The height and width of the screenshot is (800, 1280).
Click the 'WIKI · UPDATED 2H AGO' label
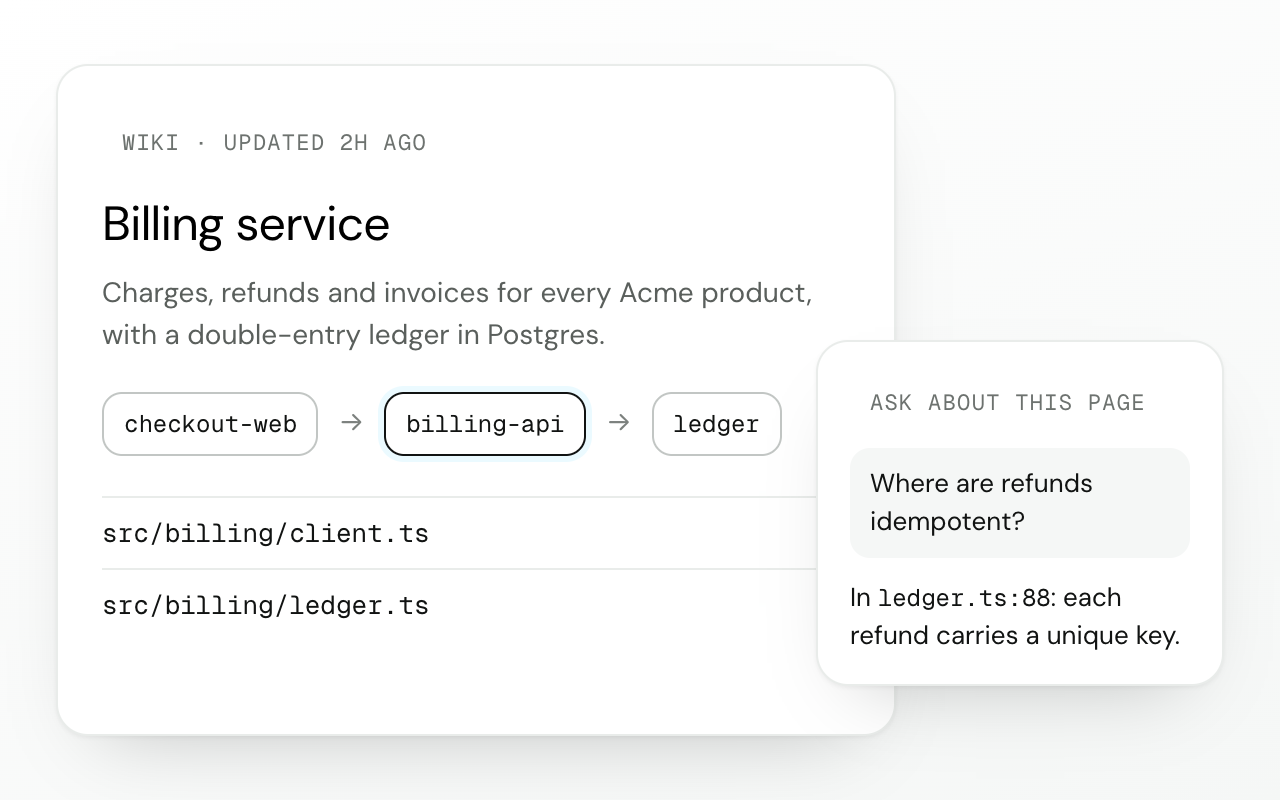point(274,143)
